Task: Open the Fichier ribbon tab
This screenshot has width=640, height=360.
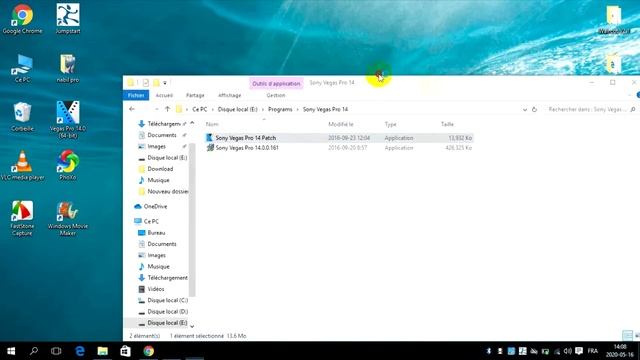Action: 136,95
